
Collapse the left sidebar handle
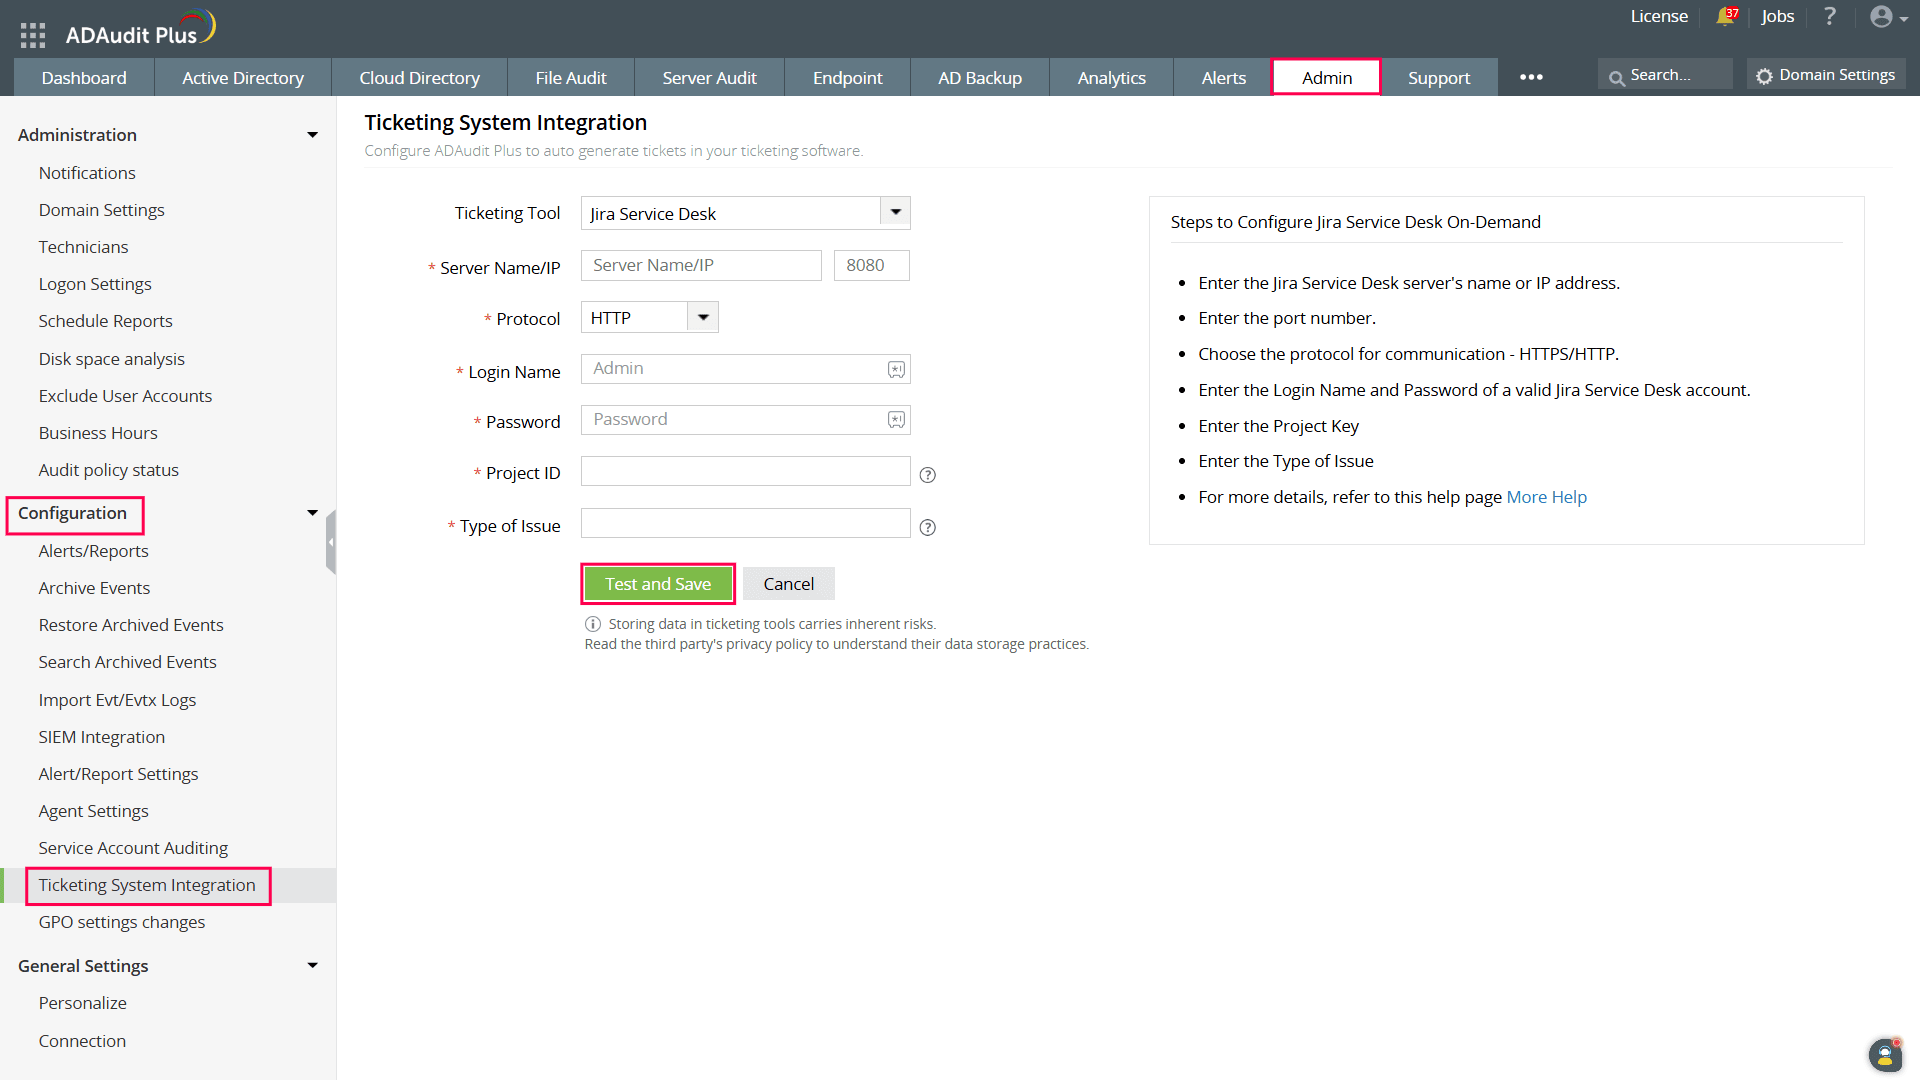pos(331,542)
